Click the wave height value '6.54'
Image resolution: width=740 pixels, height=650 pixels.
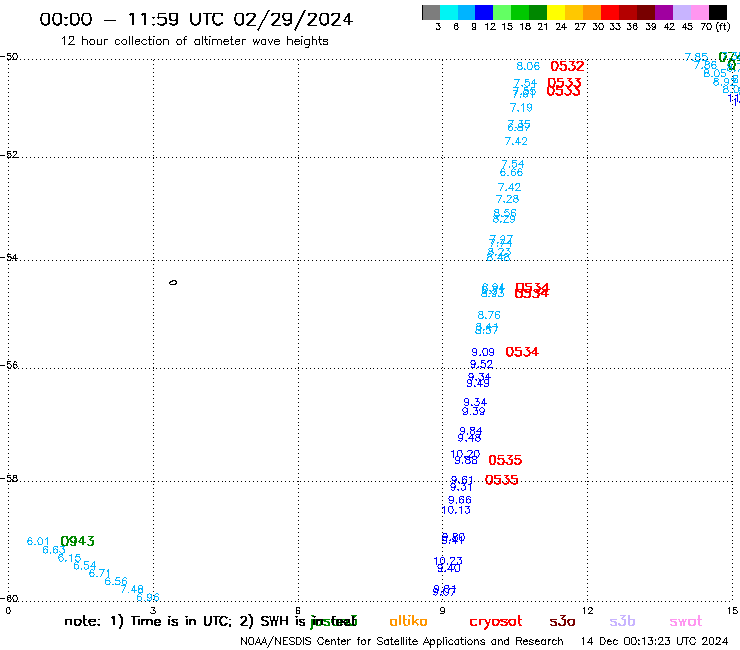(84, 566)
